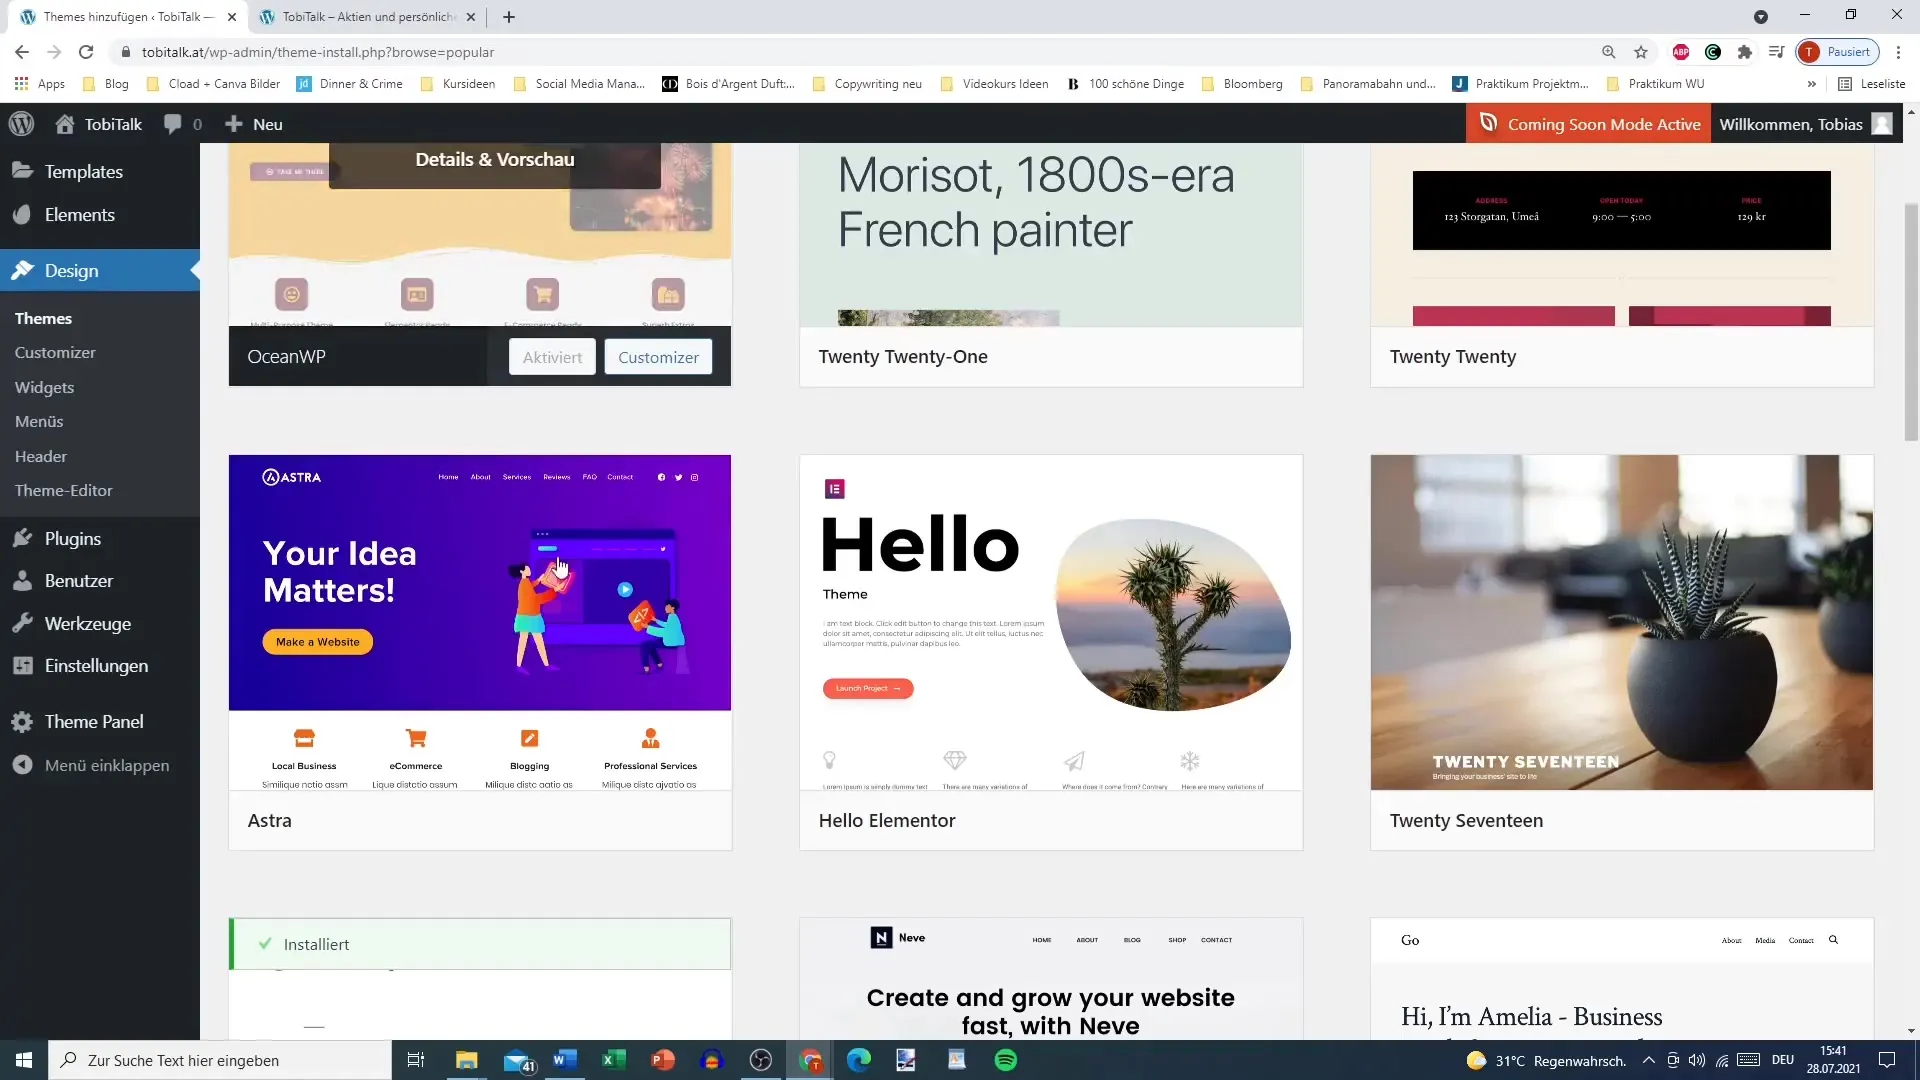Image resolution: width=1920 pixels, height=1080 pixels.
Task: Open Themes submenu item
Action: (x=43, y=318)
